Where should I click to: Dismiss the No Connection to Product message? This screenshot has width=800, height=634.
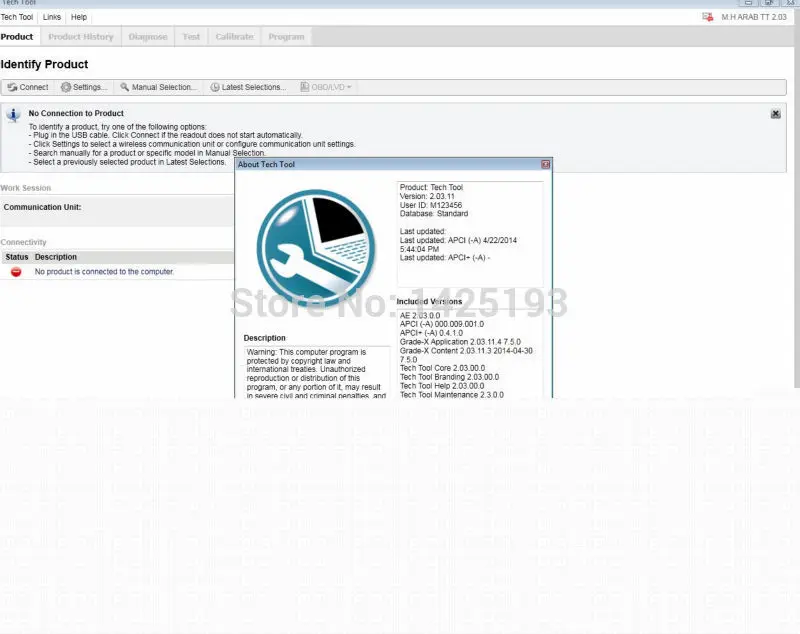[776, 114]
